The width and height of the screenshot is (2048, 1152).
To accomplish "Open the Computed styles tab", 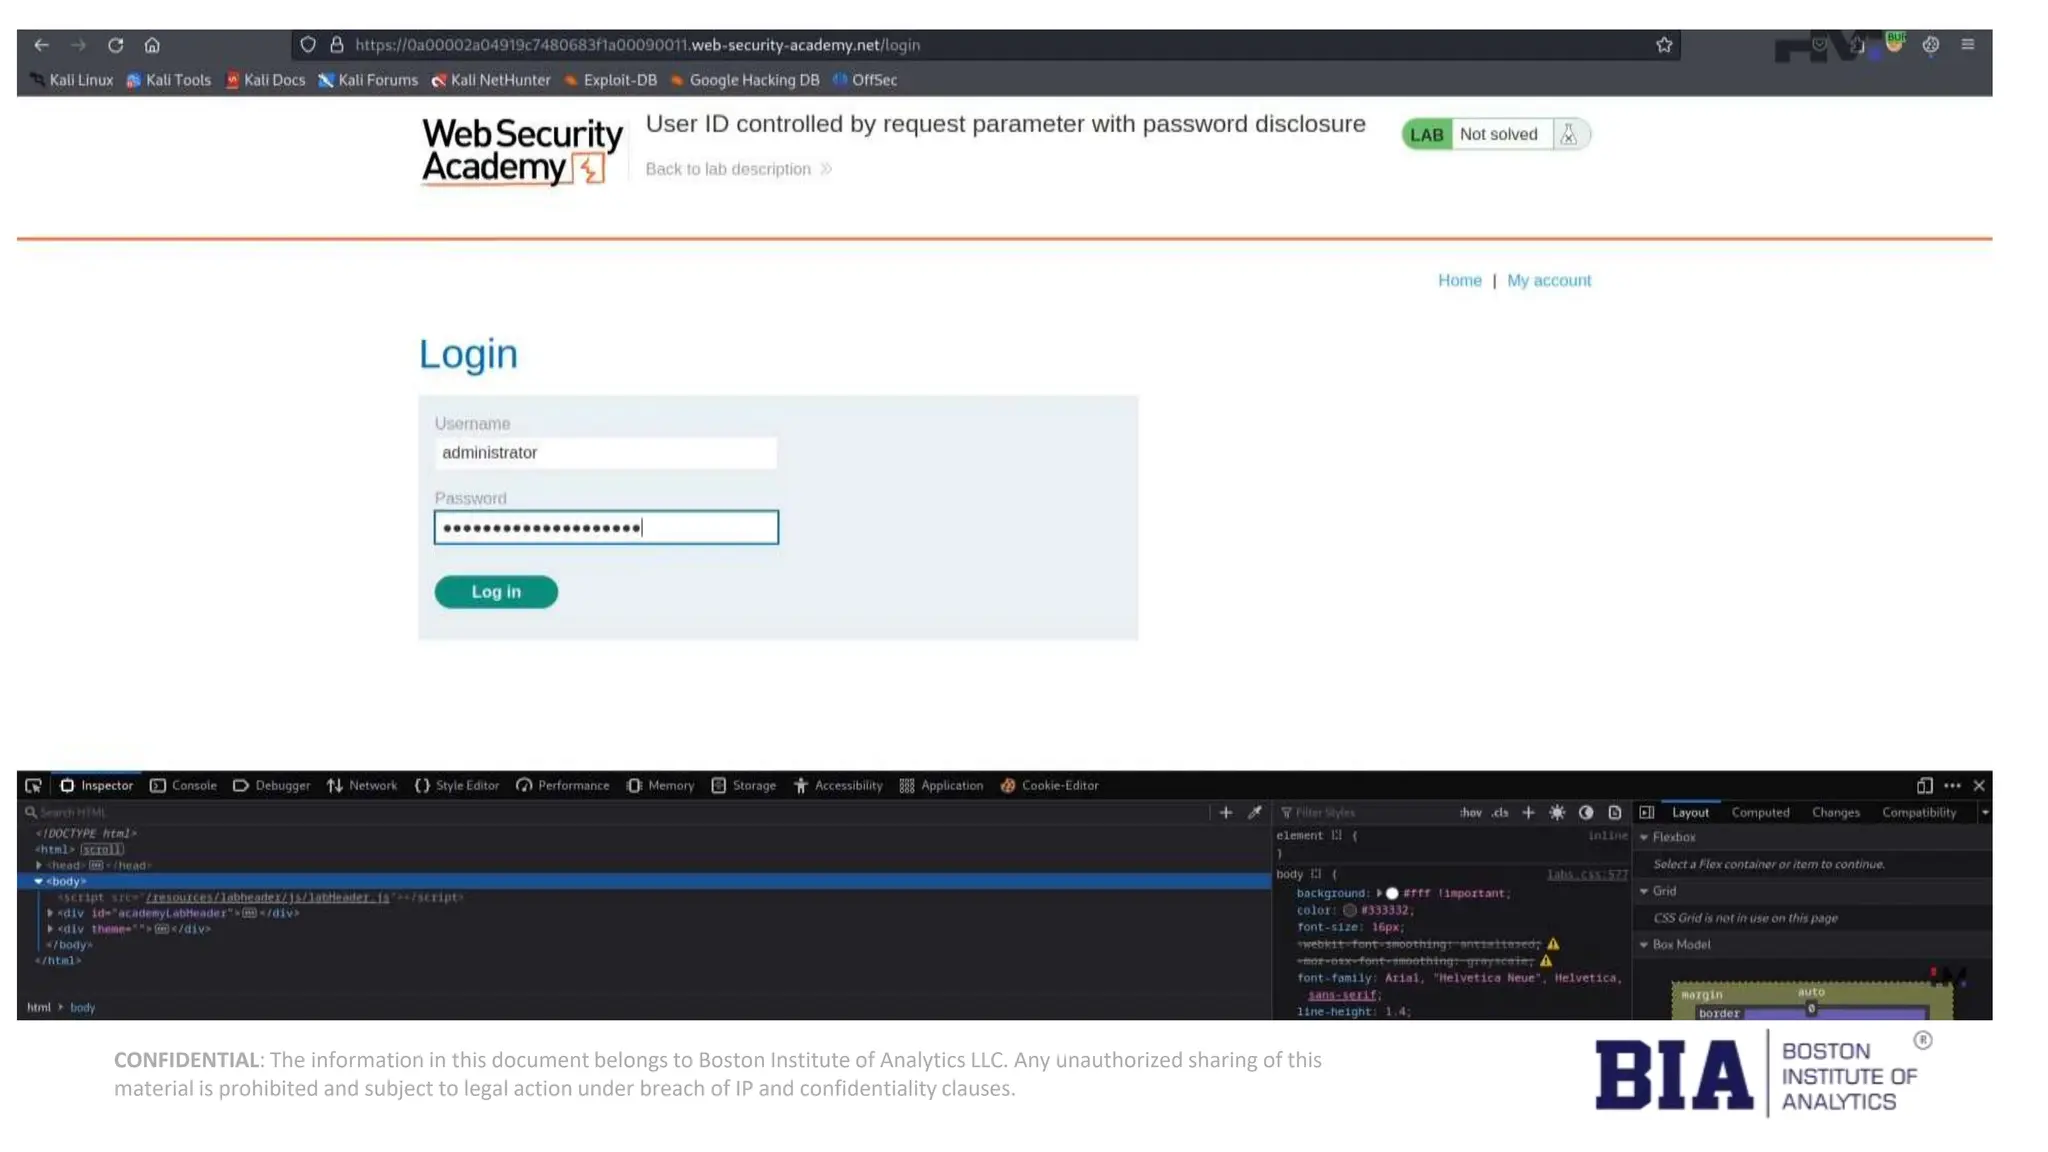I will tap(1760, 813).
